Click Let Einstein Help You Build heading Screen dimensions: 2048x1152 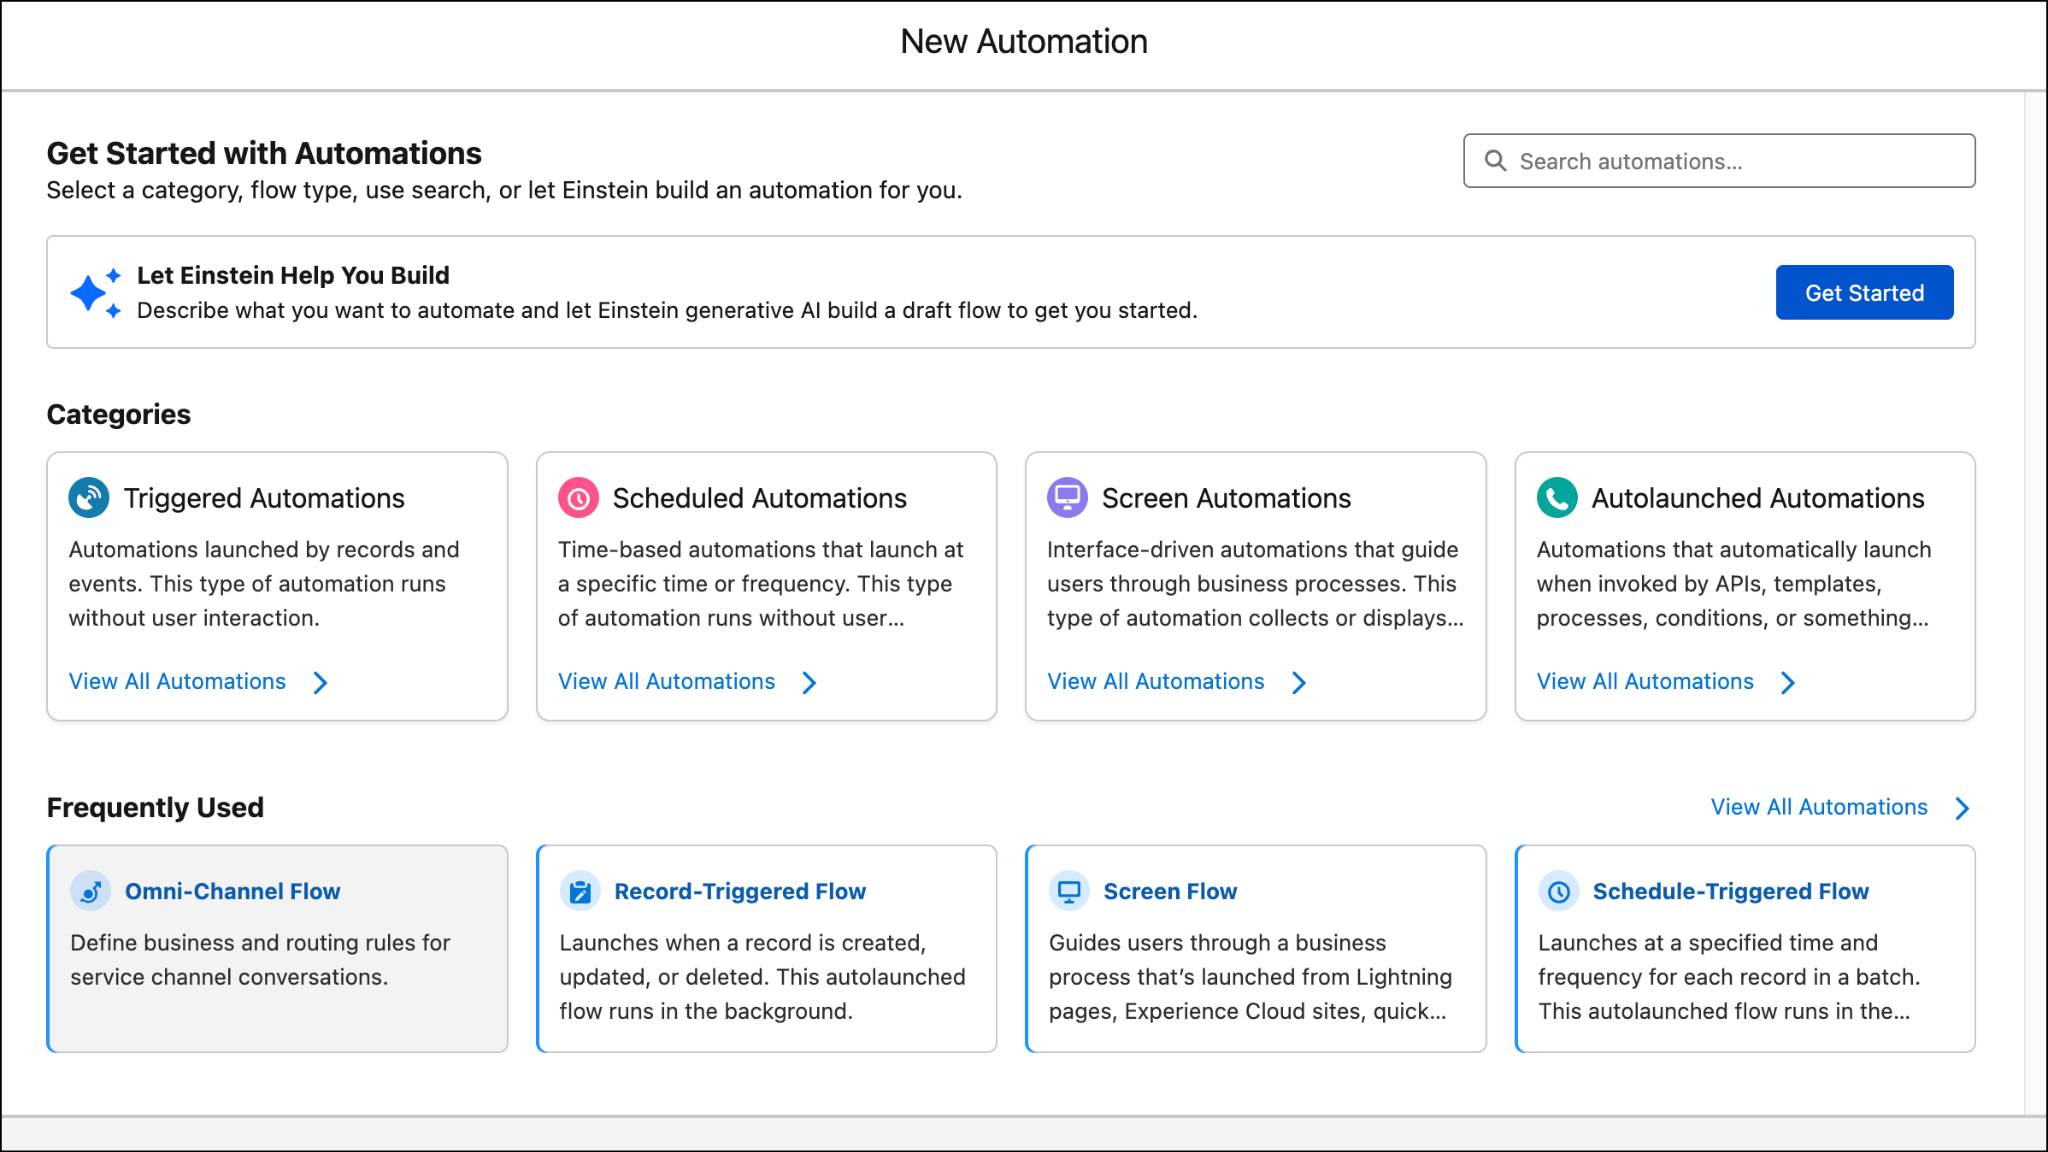click(x=293, y=275)
